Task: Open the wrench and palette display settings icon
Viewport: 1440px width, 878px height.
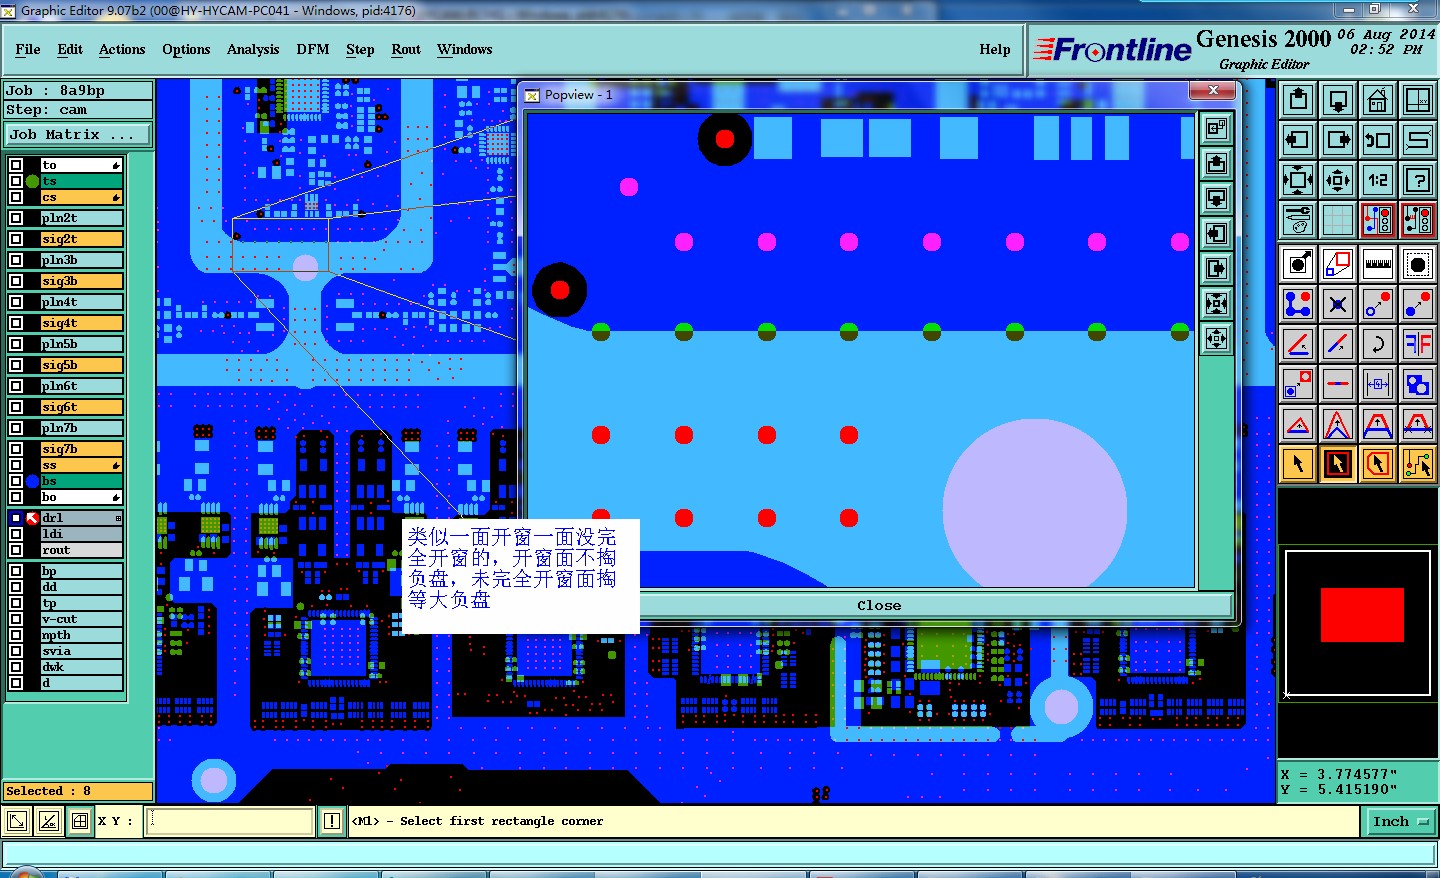Action: (x=1298, y=220)
